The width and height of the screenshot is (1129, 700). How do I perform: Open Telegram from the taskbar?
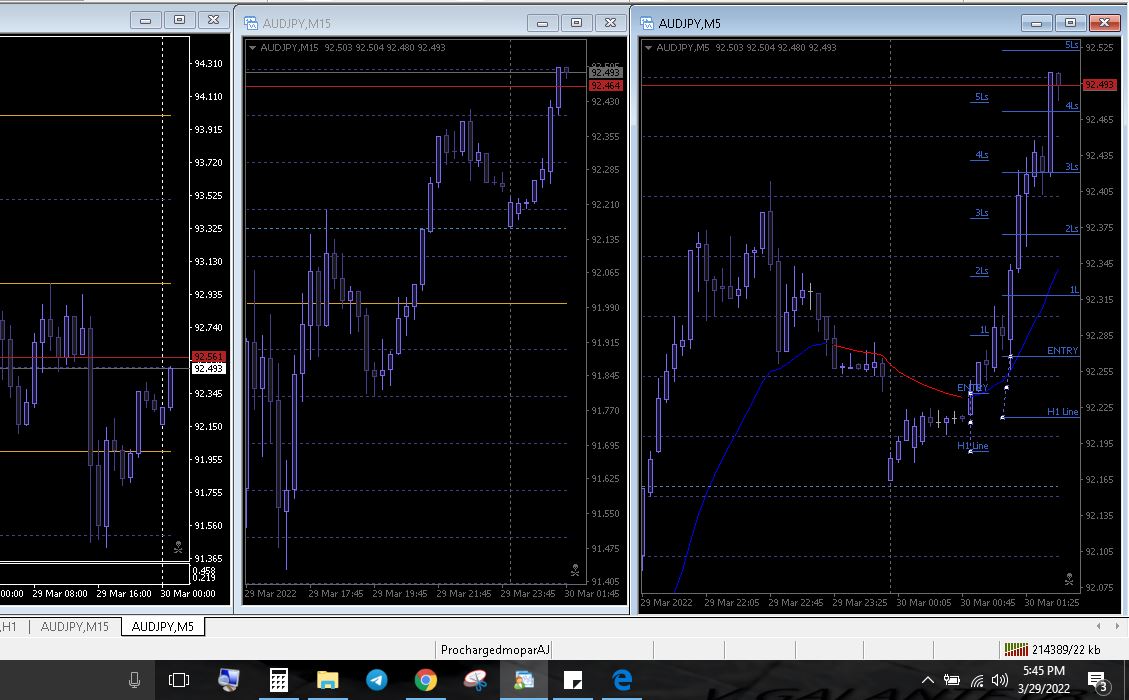(377, 680)
